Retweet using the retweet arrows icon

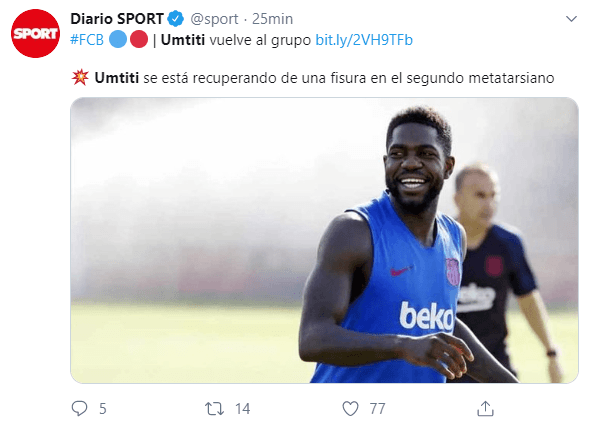(x=214, y=409)
